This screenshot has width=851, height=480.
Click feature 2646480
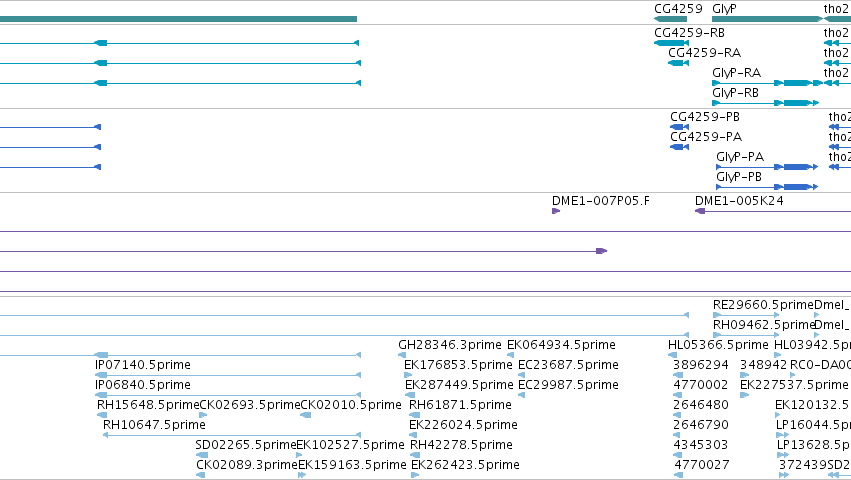pos(701,405)
